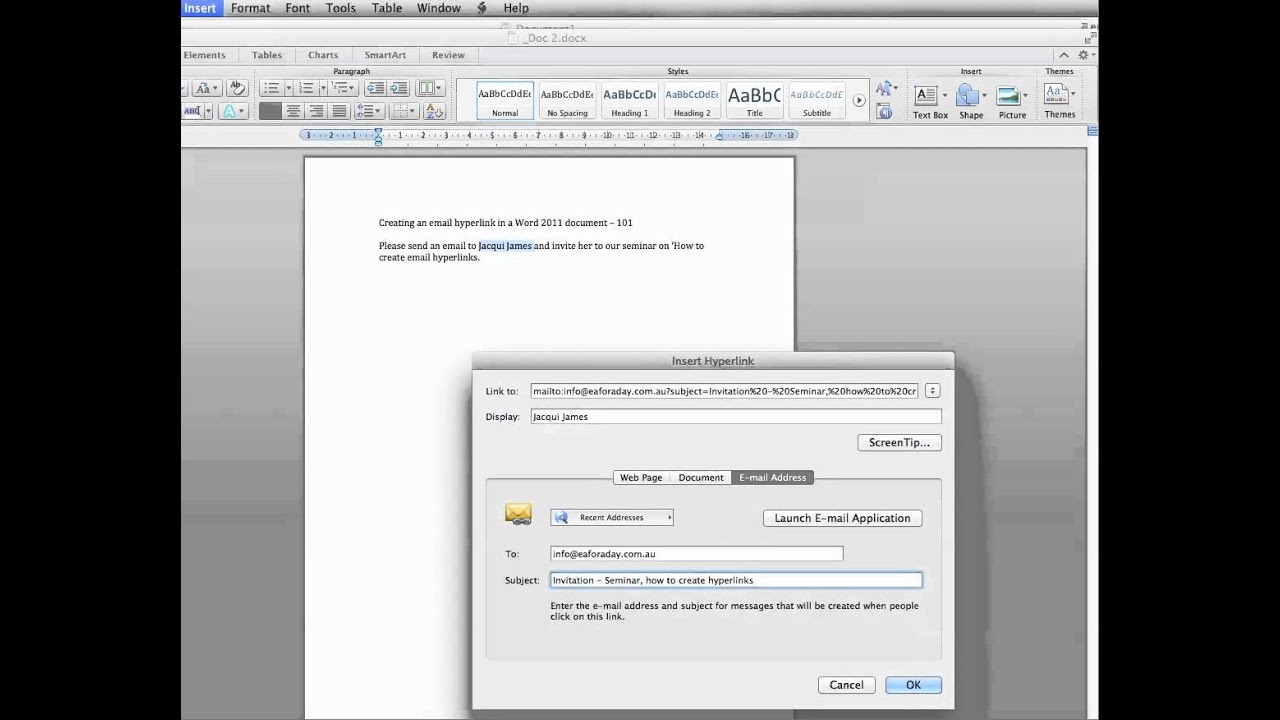Open the columns layout button
This screenshot has width=1280, height=720.
pos(430,88)
